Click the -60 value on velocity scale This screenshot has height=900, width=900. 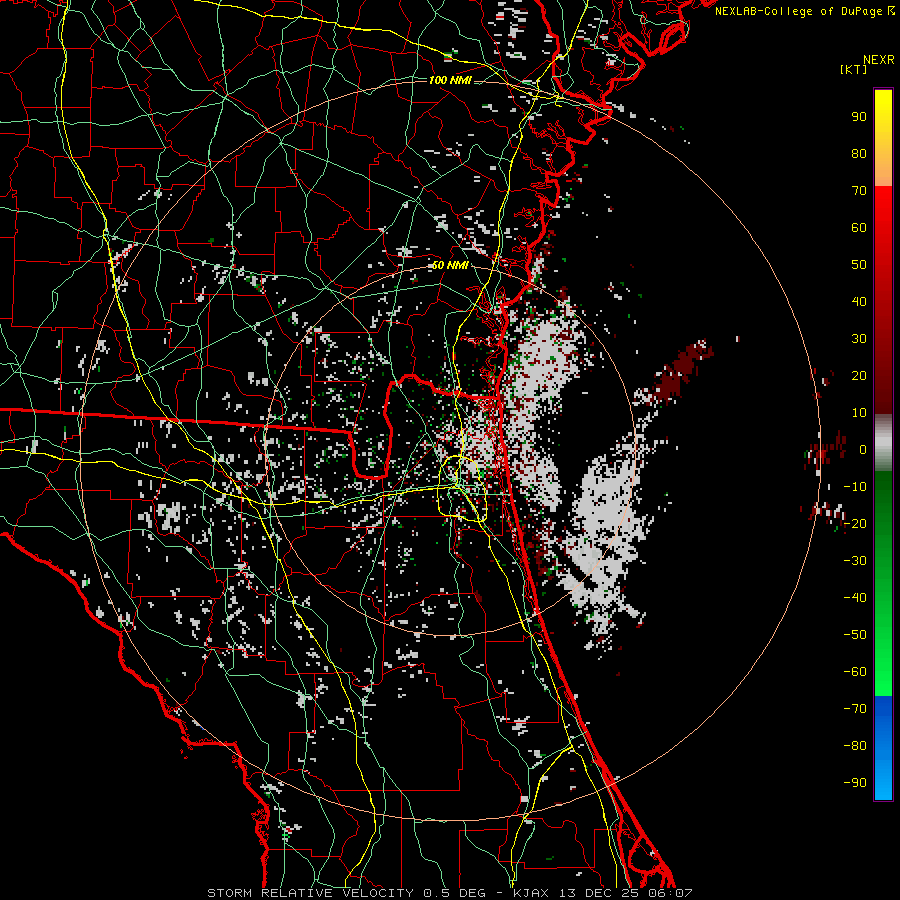click(855, 672)
